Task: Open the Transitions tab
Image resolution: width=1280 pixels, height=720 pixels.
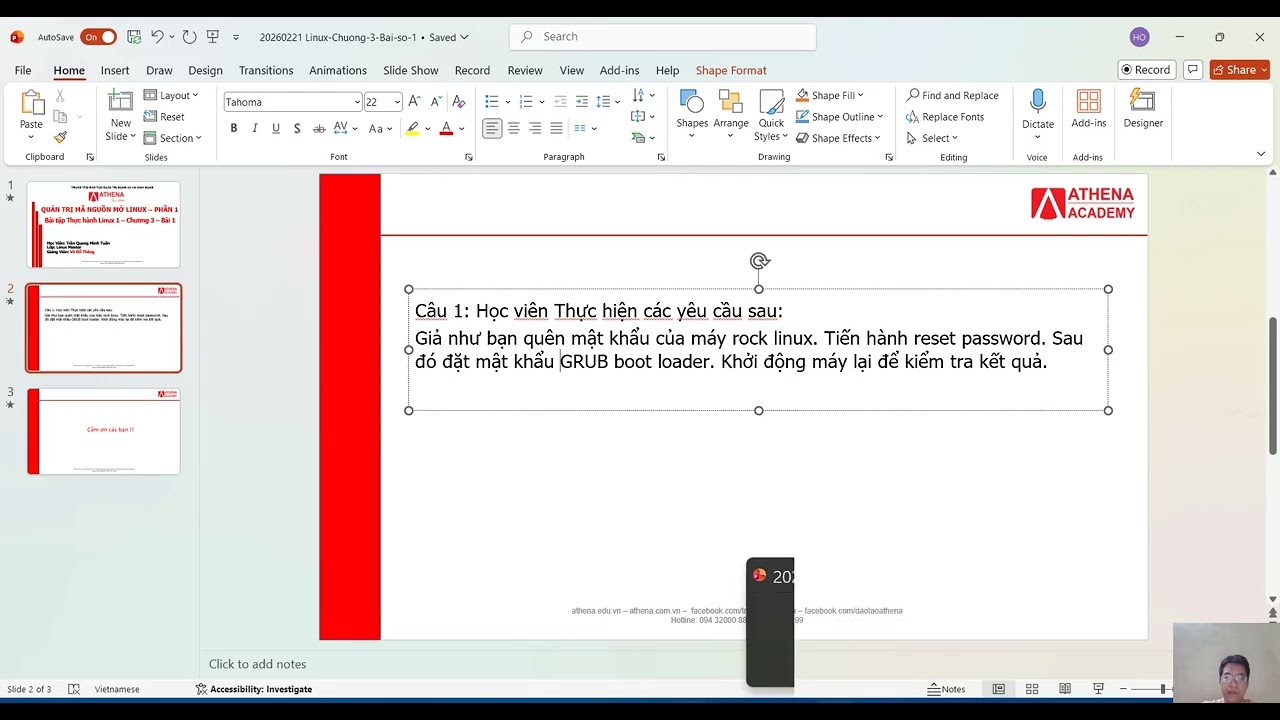Action: point(266,70)
